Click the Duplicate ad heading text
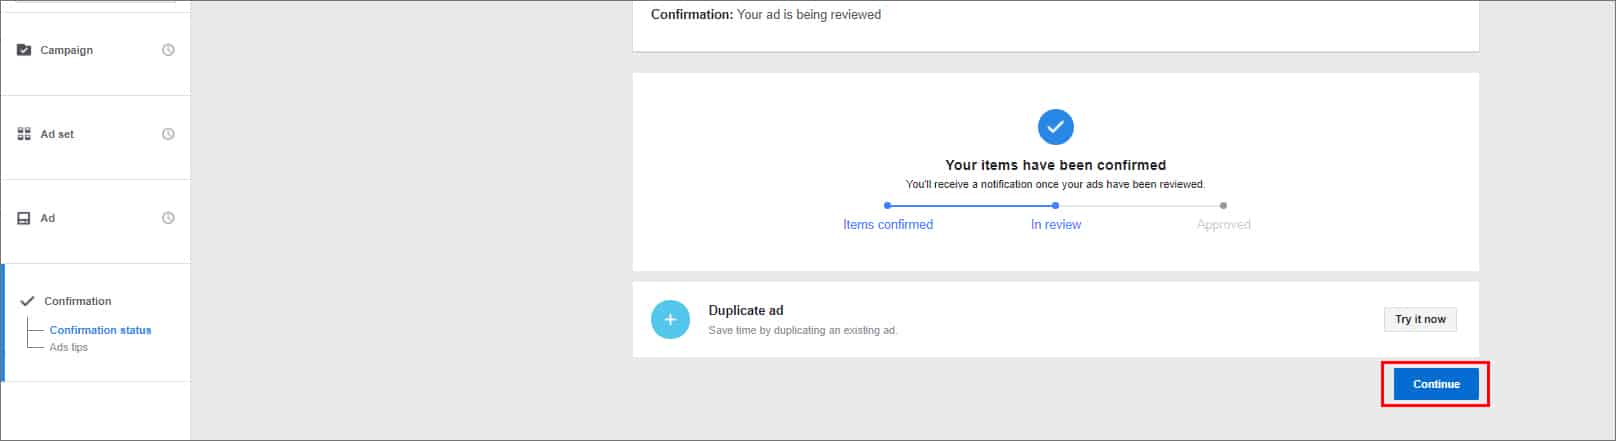This screenshot has height=441, width=1616. [x=745, y=311]
